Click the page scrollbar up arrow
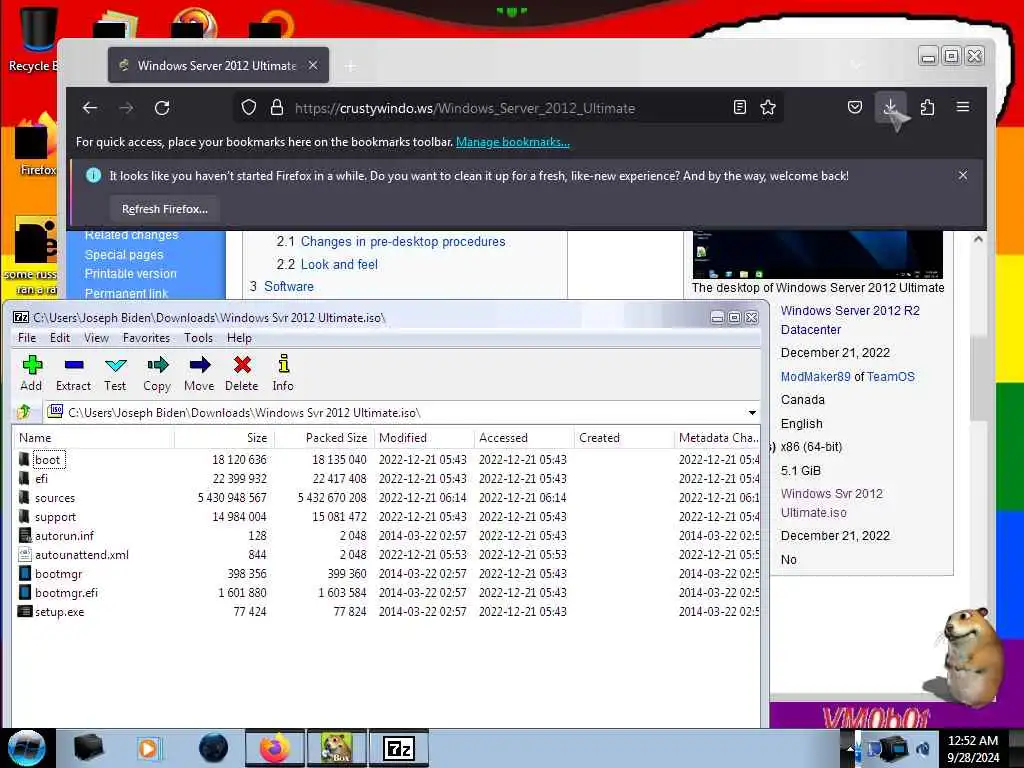The height and width of the screenshot is (768, 1024). pos(978,239)
